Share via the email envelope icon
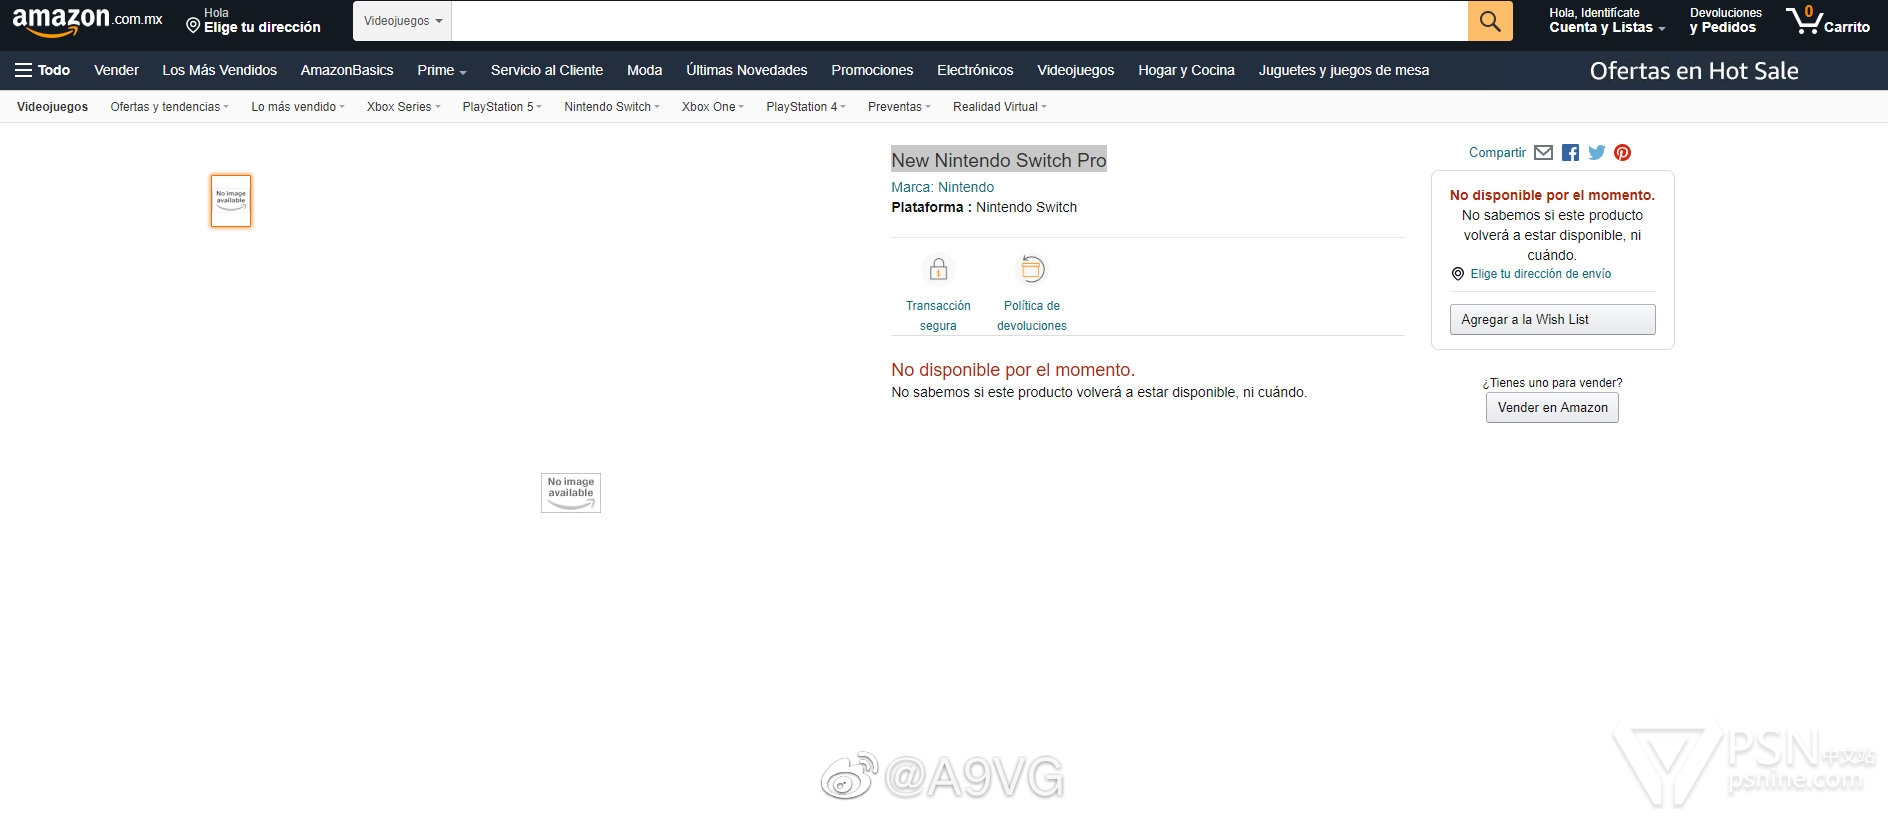 [x=1543, y=153]
